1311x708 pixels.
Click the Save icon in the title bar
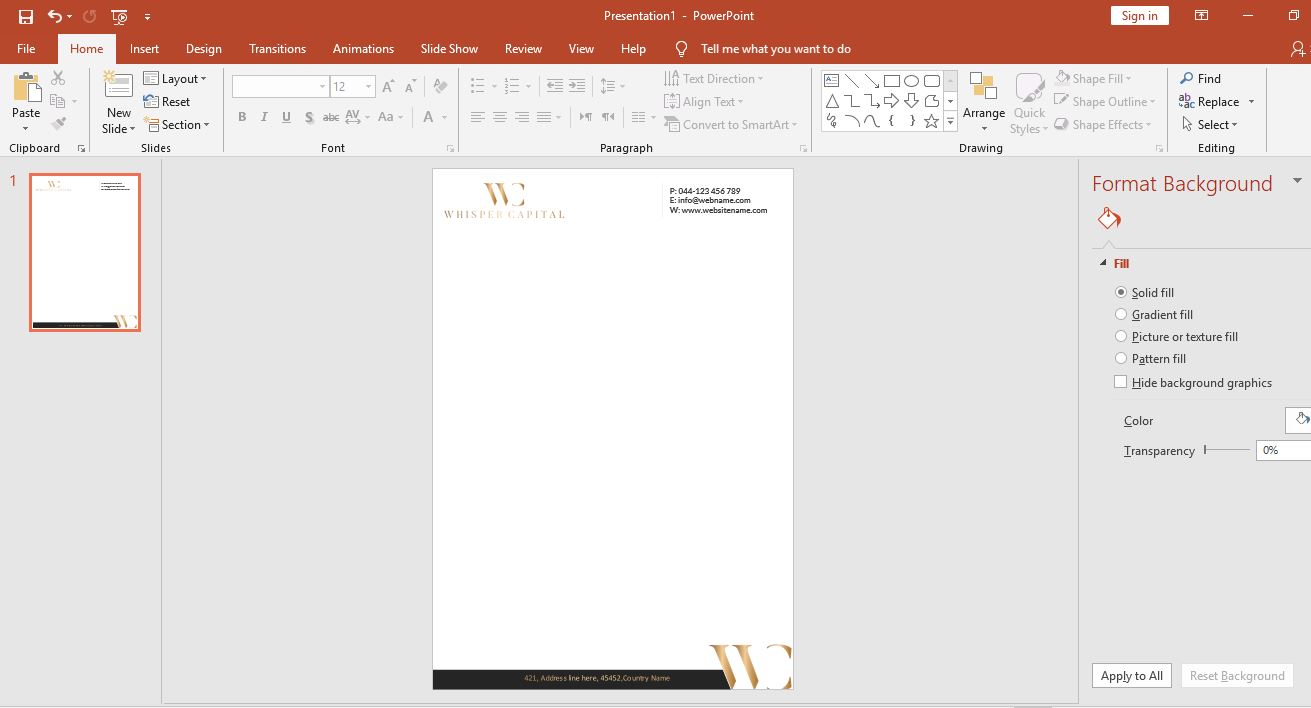pyautogui.click(x=26, y=16)
